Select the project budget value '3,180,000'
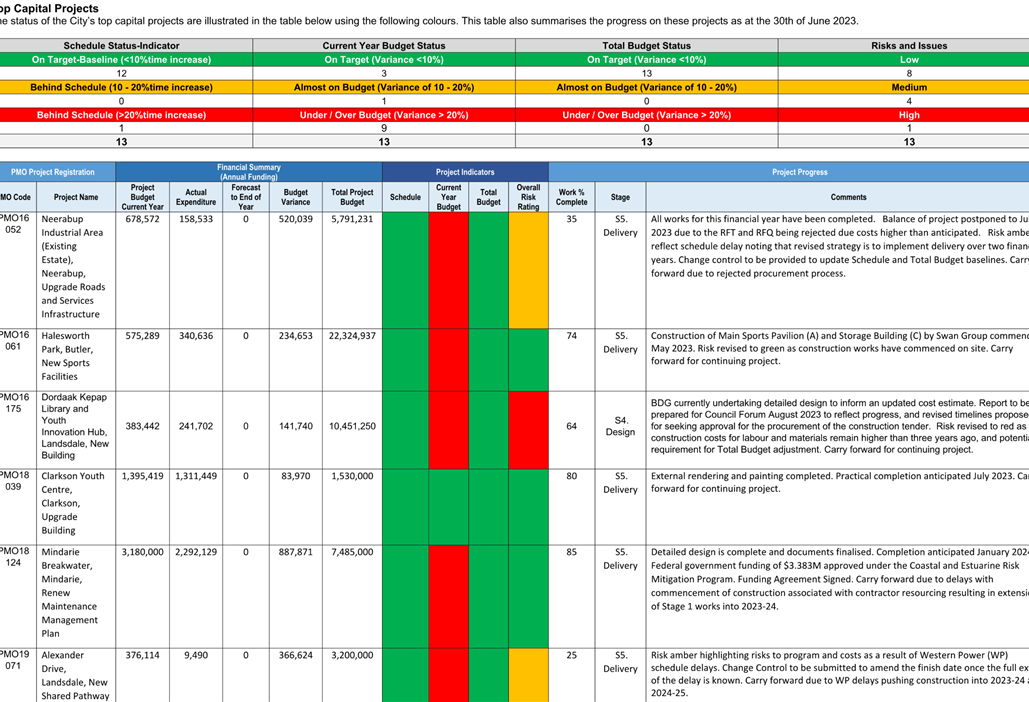The image size is (1029, 702). [142, 552]
